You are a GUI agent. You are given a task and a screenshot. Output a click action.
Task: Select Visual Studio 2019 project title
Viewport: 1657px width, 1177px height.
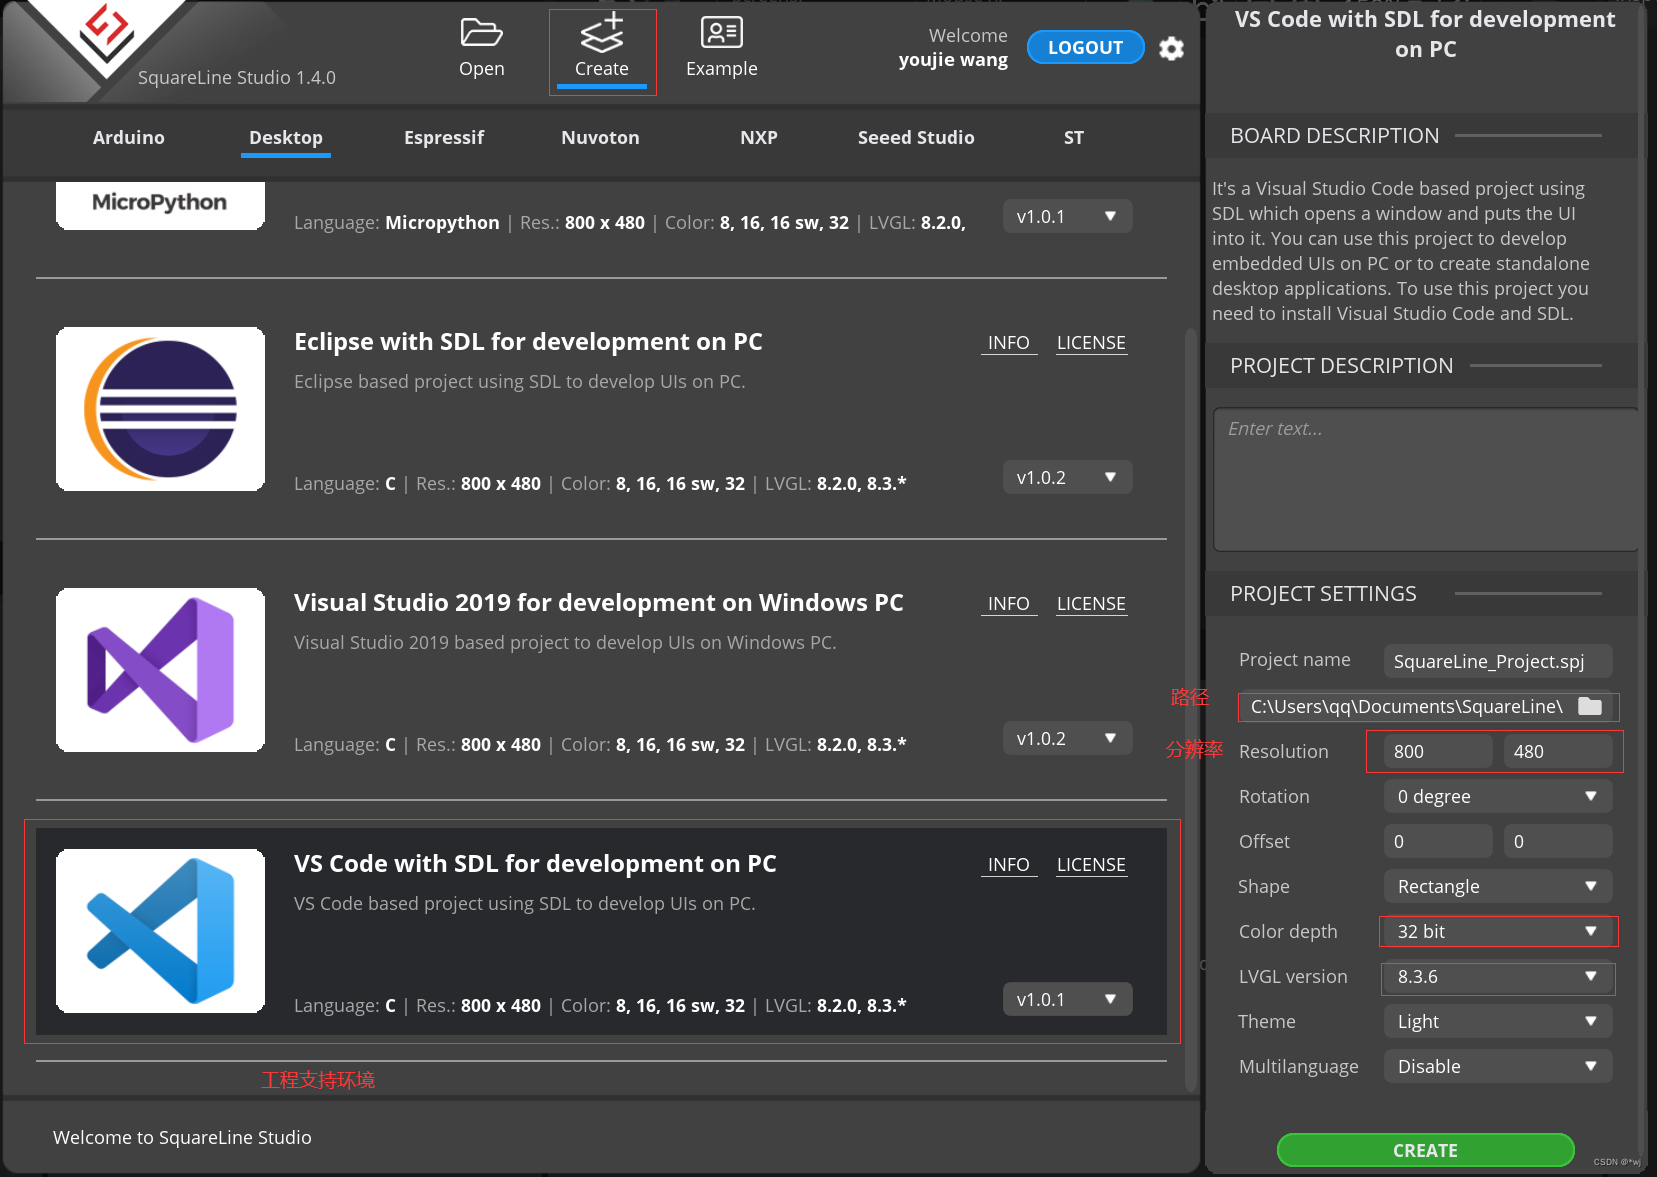click(x=599, y=603)
